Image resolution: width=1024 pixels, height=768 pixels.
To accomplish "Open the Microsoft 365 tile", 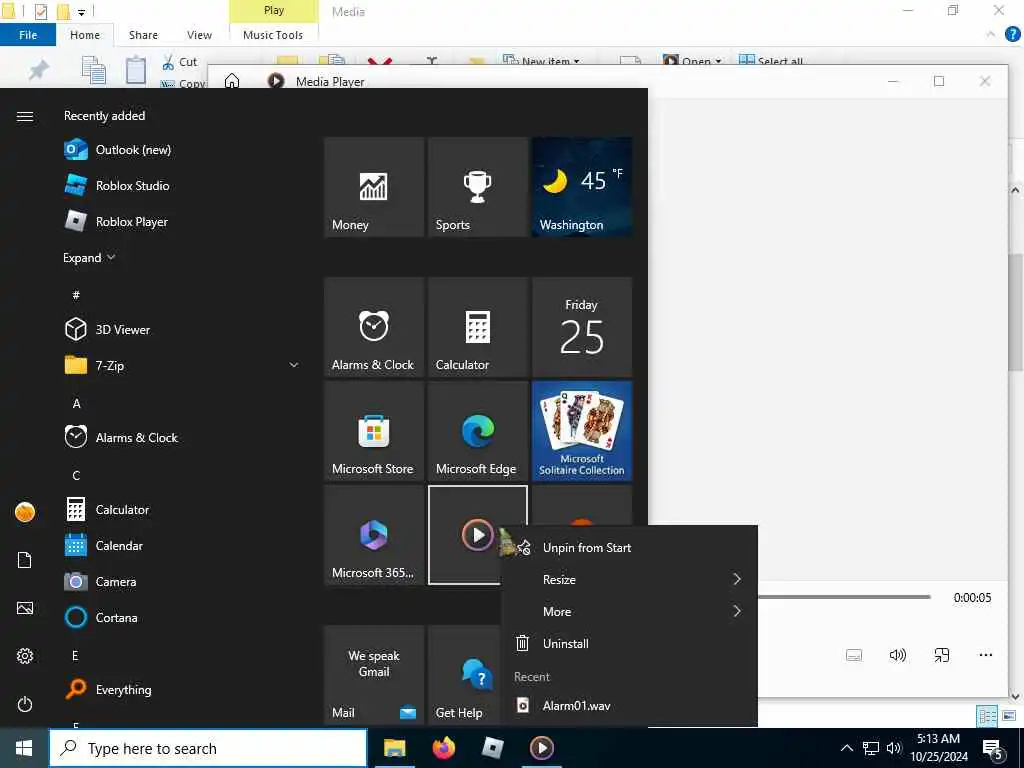I will coord(374,535).
